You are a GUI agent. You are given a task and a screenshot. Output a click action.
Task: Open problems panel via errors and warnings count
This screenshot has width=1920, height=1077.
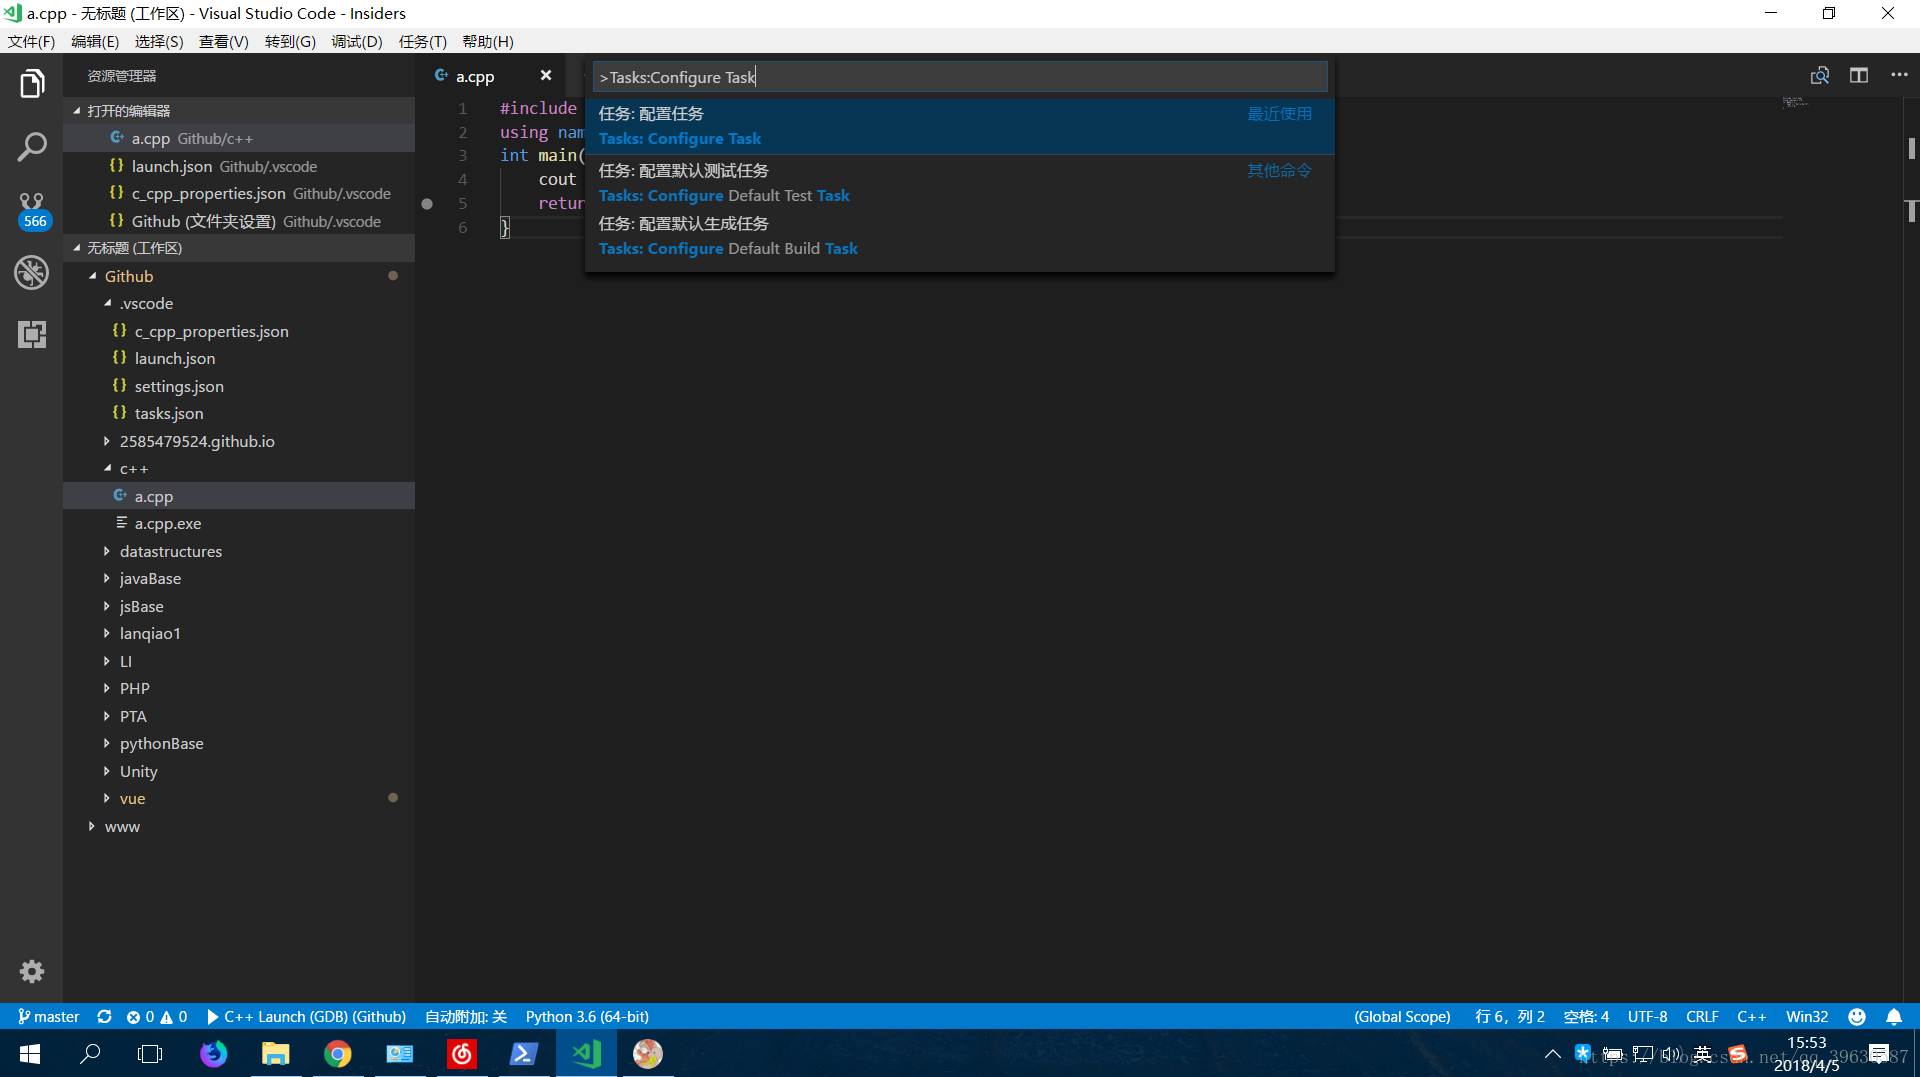pyautogui.click(x=157, y=1016)
